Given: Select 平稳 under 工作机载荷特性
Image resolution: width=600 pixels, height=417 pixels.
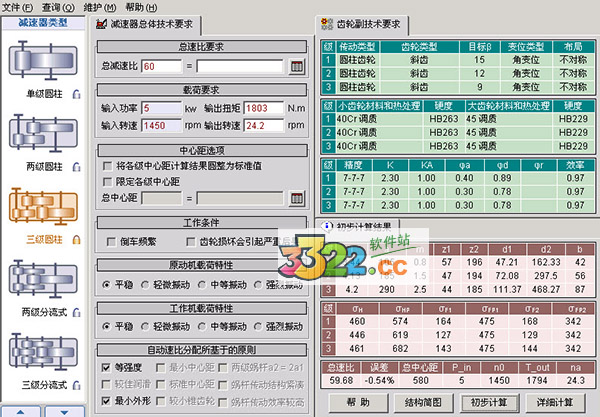Looking at the screenshot, I should point(107,327).
